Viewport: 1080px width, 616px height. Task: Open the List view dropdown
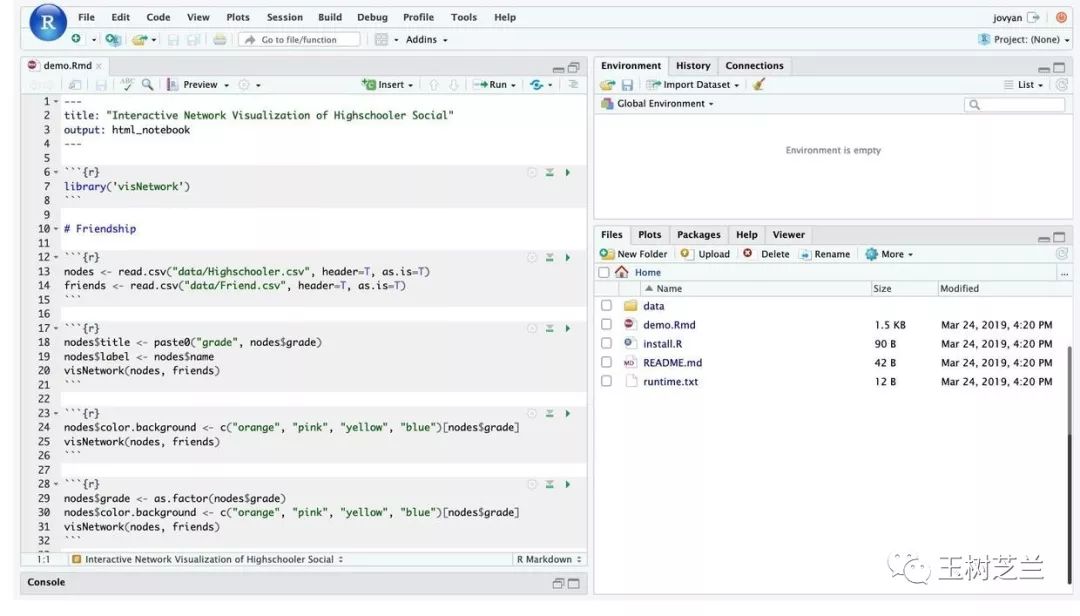coord(1024,85)
